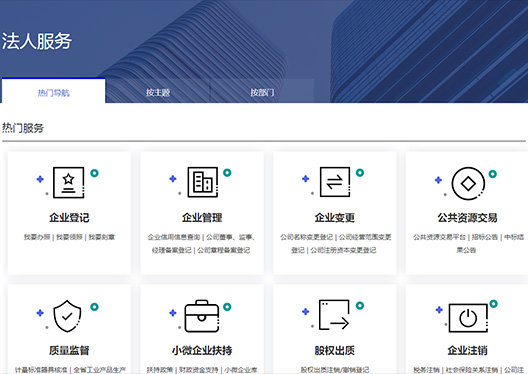
Task: Click the 企业变更 swap arrows icon
Action: [x=335, y=182]
